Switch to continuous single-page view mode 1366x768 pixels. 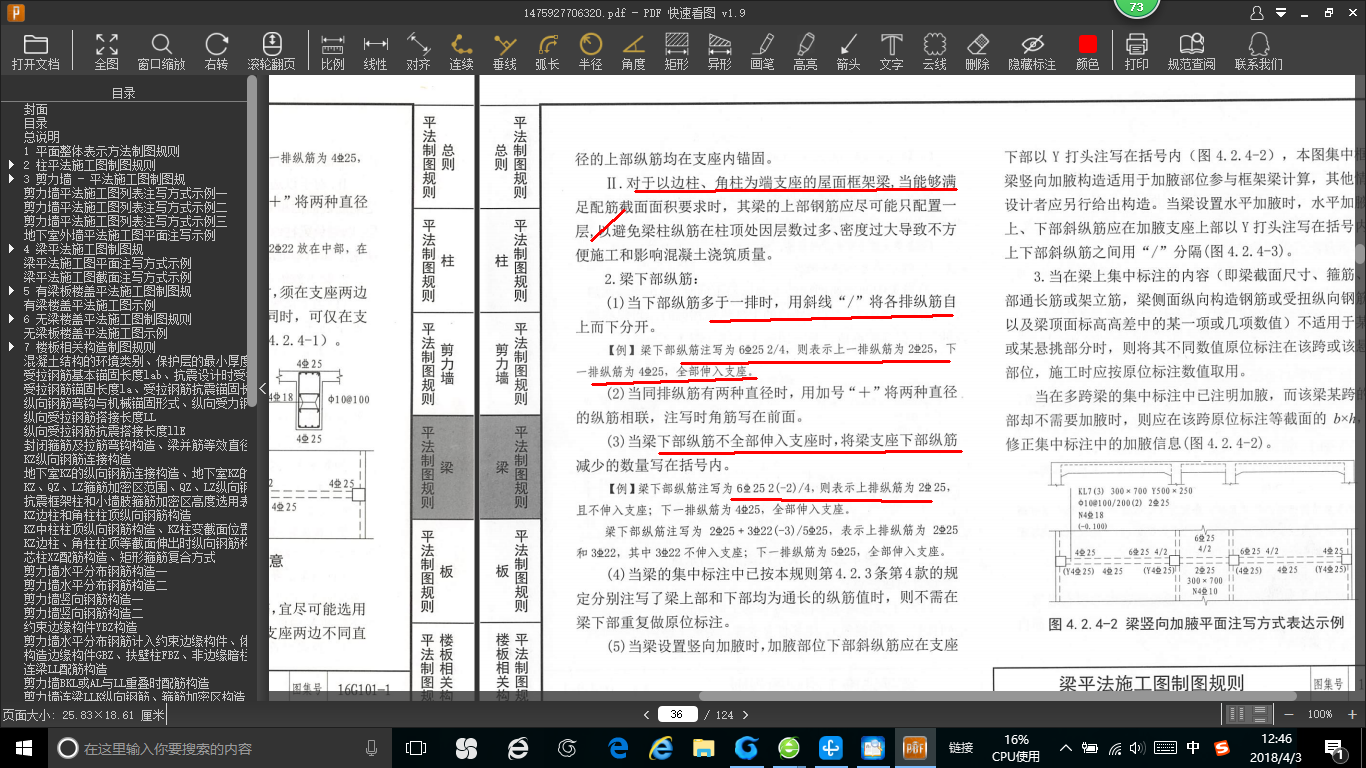(1261, 714)
